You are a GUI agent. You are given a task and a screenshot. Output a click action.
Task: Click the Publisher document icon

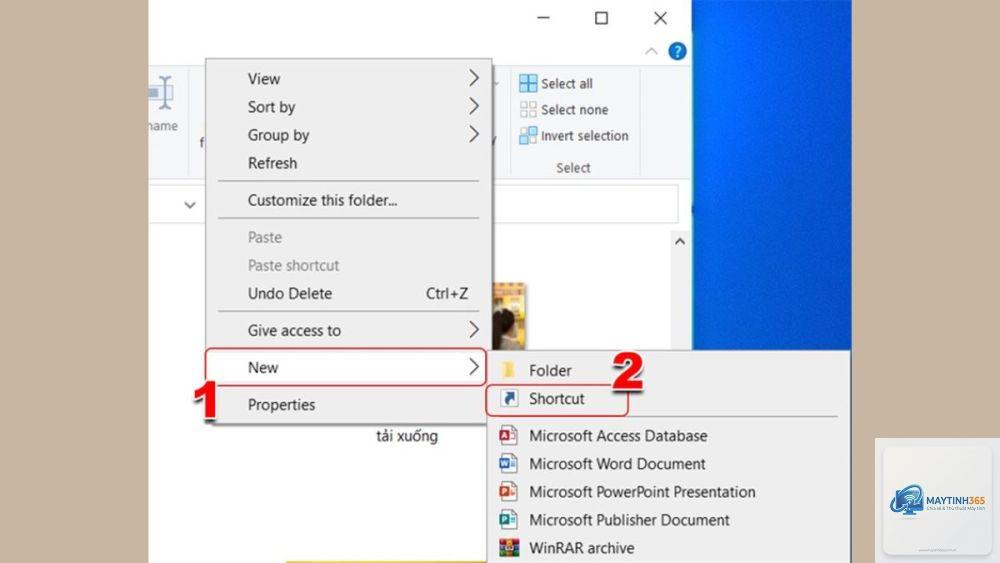[x=508, y=520]
